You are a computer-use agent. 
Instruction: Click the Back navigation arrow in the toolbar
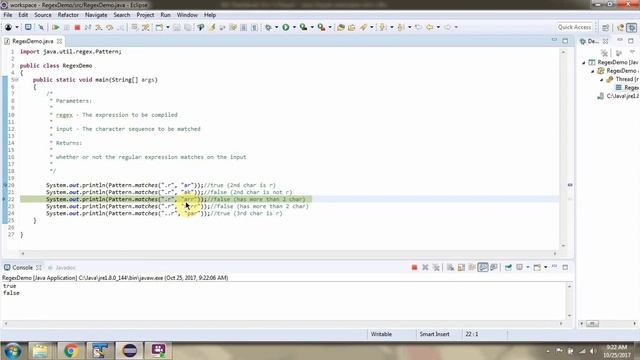point(429,27)
